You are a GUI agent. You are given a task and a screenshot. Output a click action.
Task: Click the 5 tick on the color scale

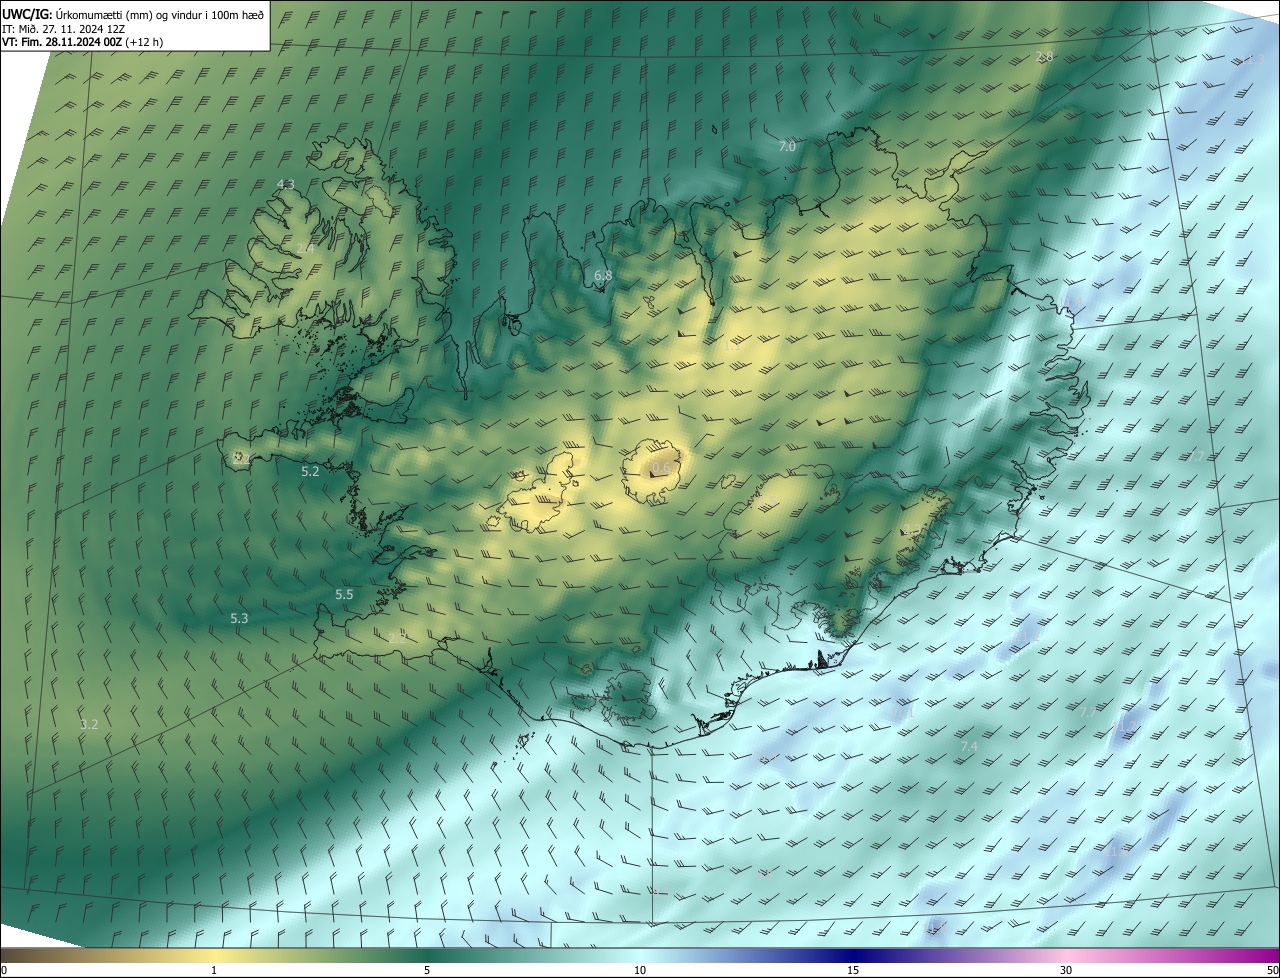pyautogui.click(x=427, y=970)
